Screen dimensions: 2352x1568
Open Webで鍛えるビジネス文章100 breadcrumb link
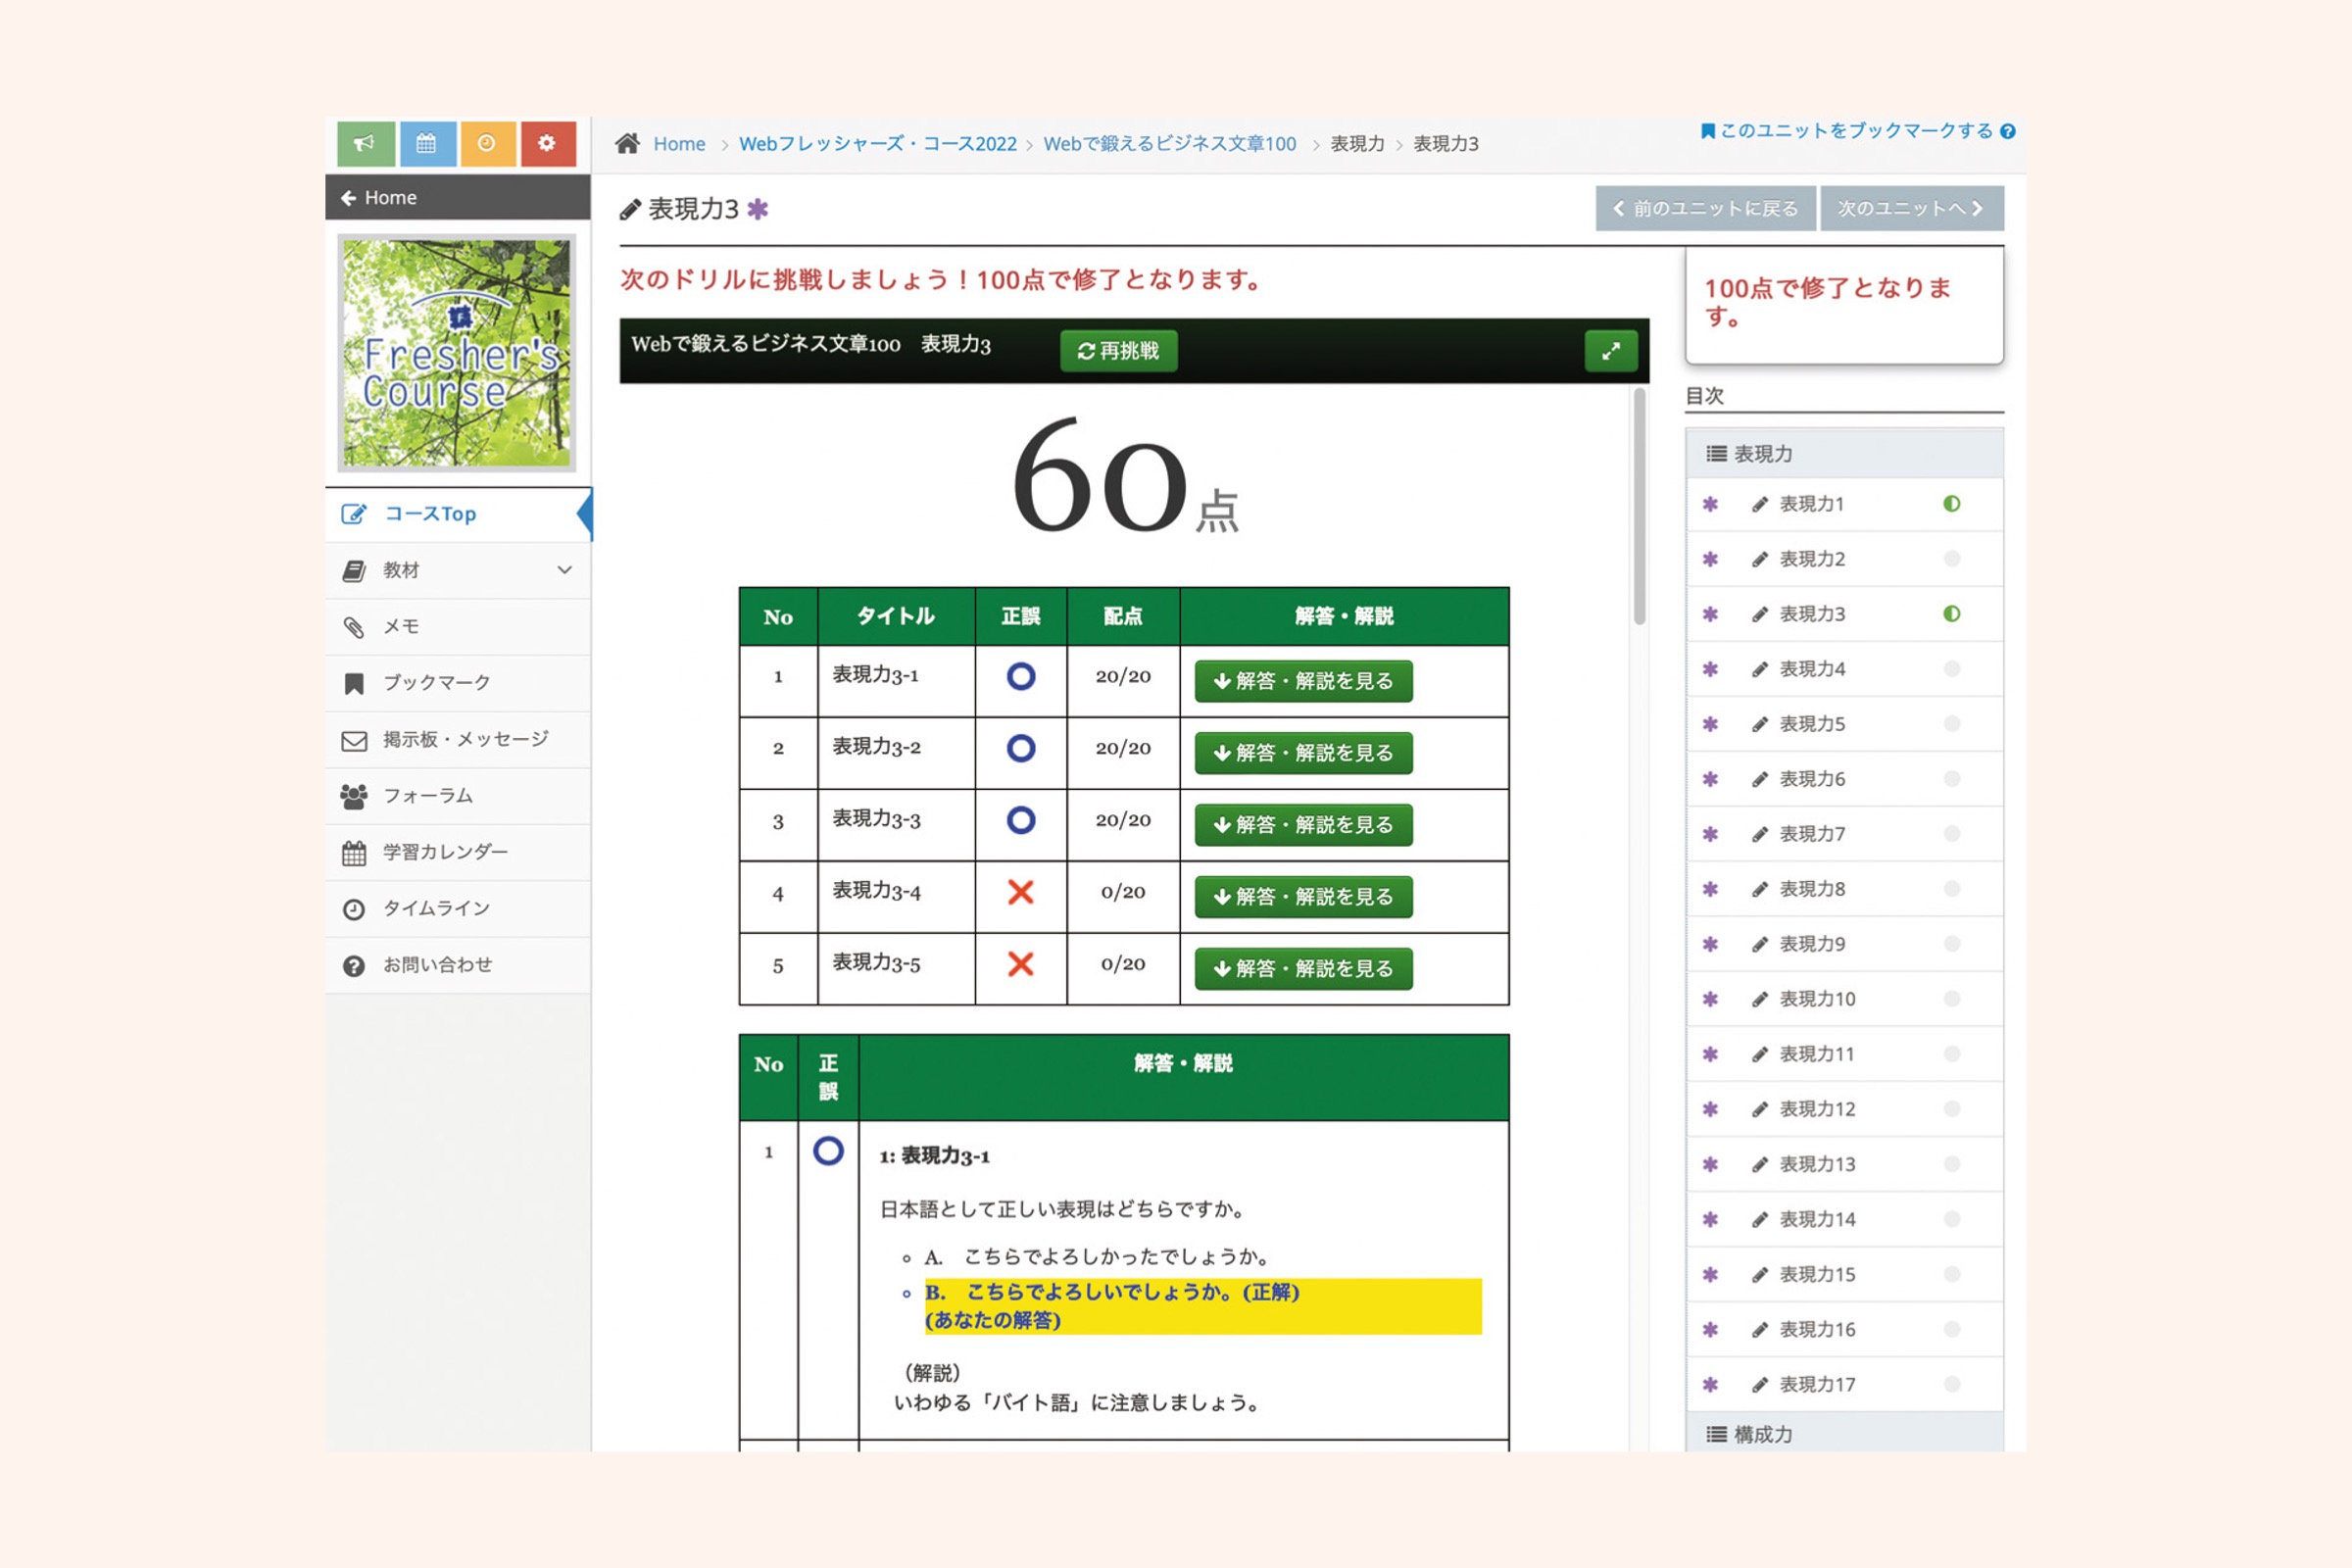1169,144
